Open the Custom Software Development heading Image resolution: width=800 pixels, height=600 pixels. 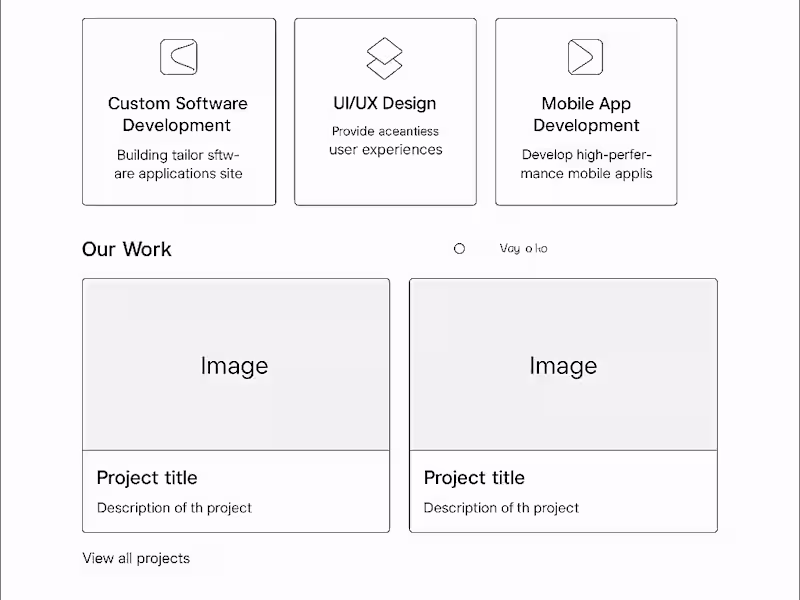click(x=178, y=114)
